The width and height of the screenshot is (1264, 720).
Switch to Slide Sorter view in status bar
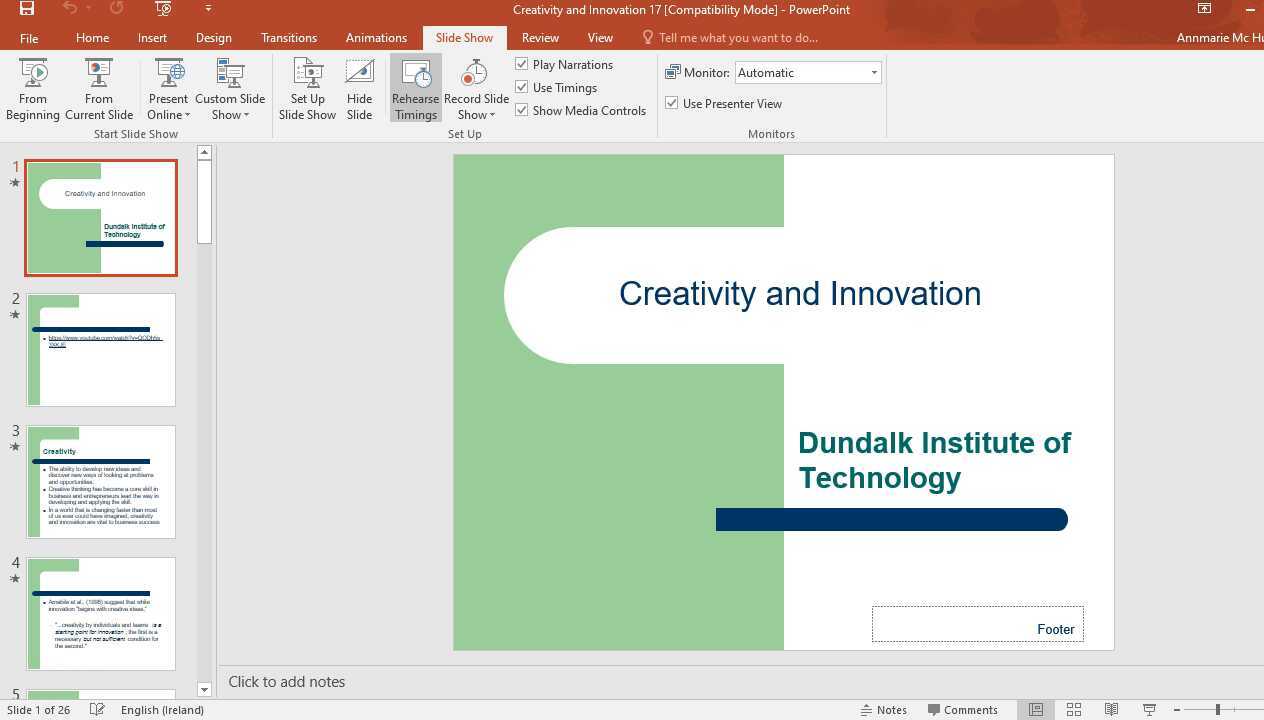click(x=1074, y=710)
